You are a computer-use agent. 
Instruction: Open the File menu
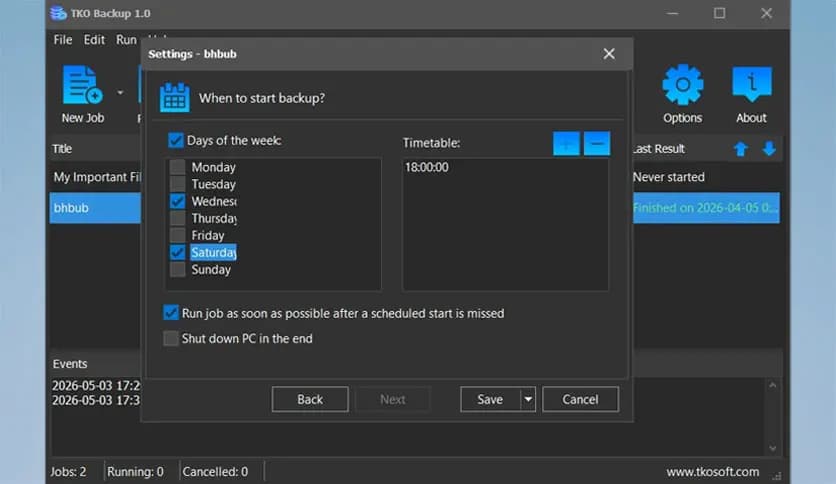62,40
